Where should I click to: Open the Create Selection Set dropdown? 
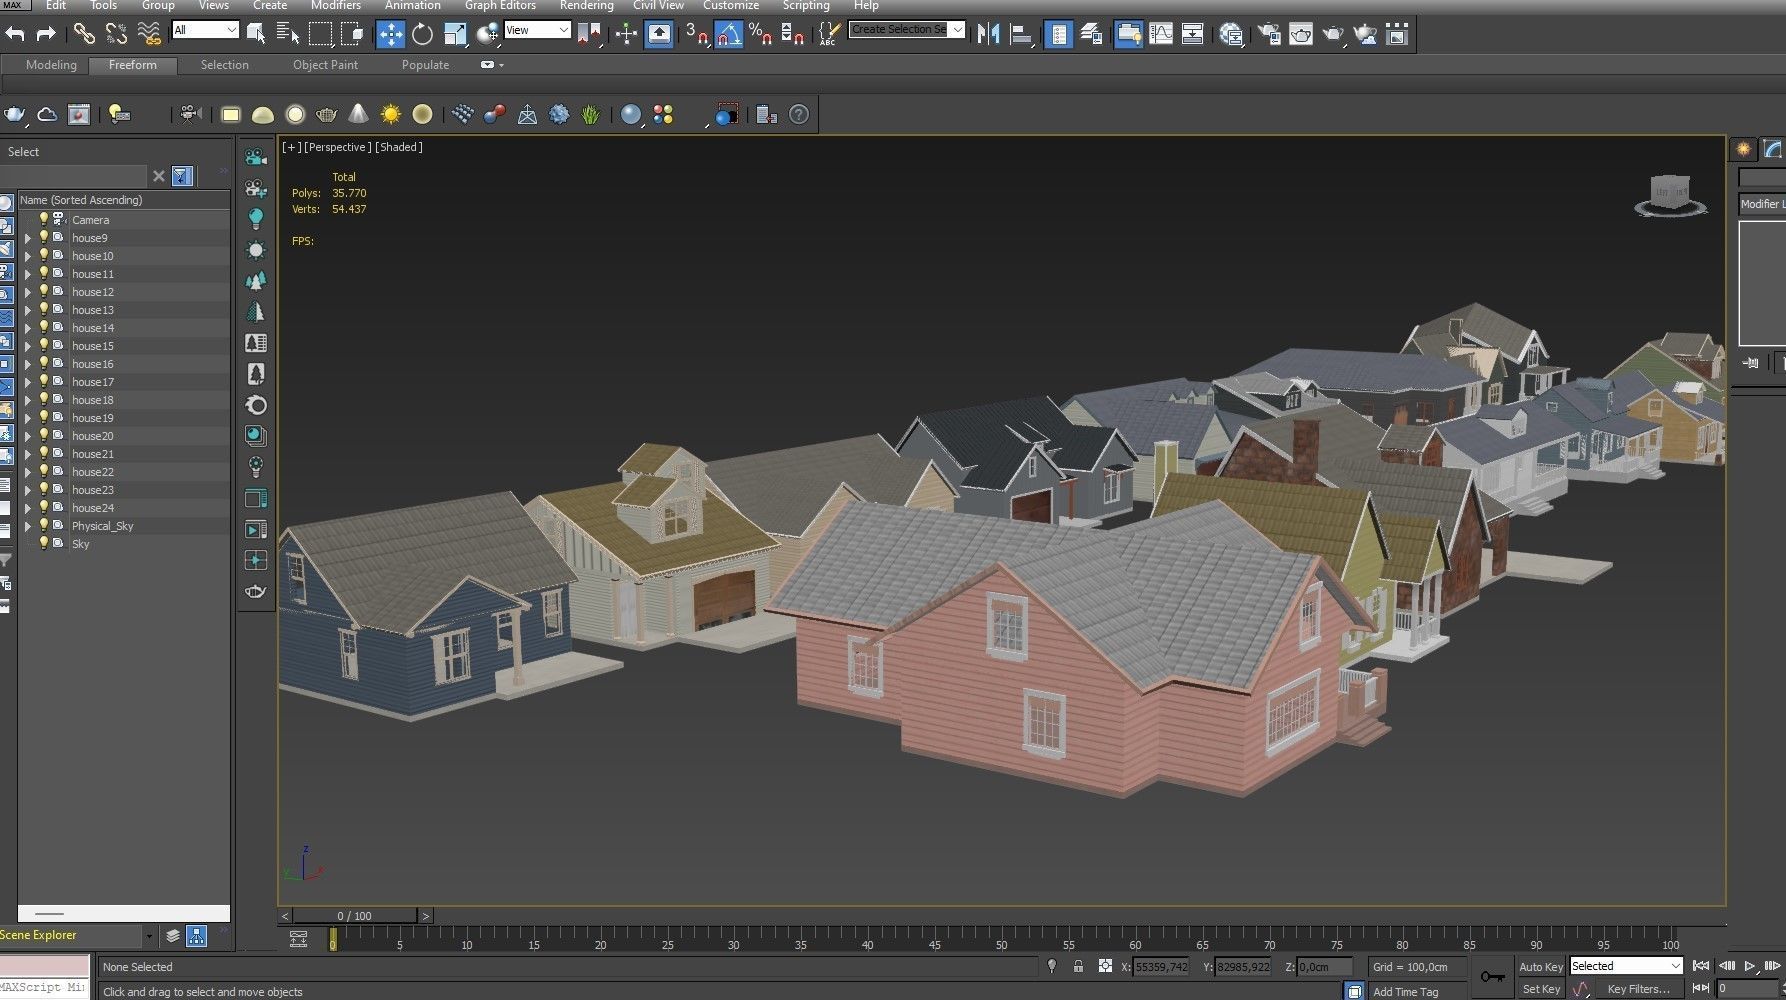(907, 30)
